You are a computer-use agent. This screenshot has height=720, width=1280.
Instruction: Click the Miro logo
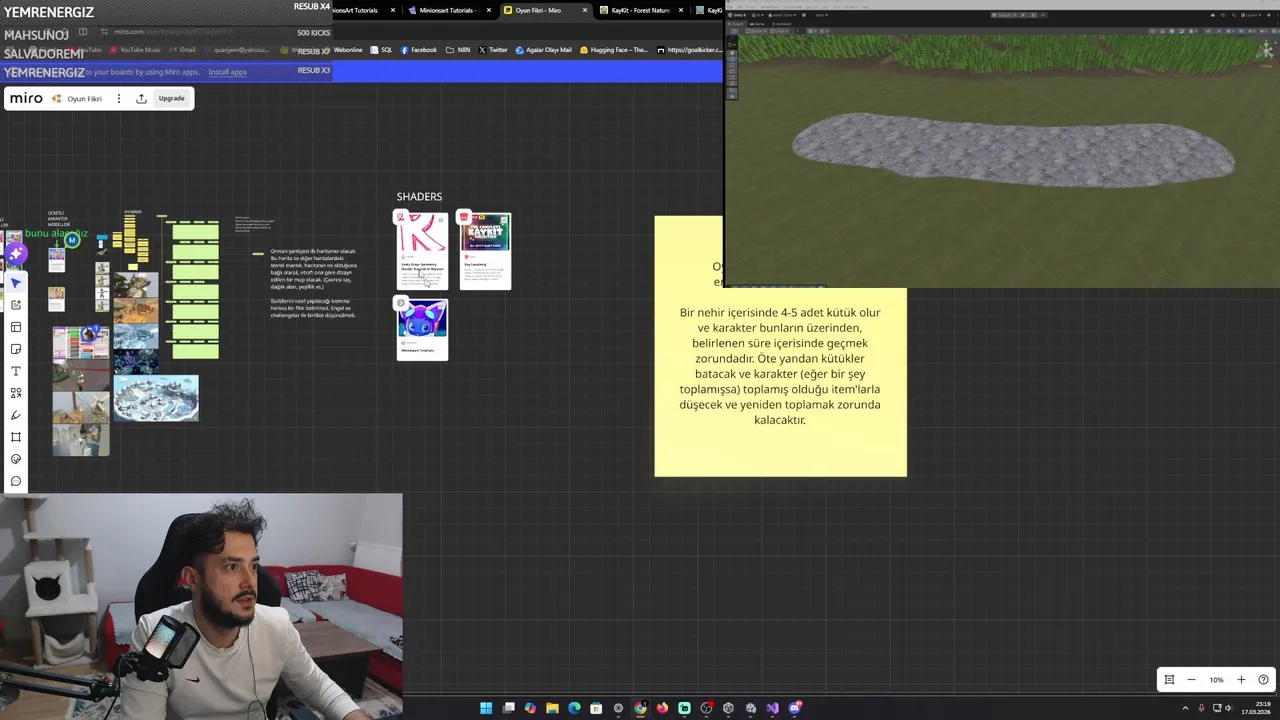coord(26,98)
